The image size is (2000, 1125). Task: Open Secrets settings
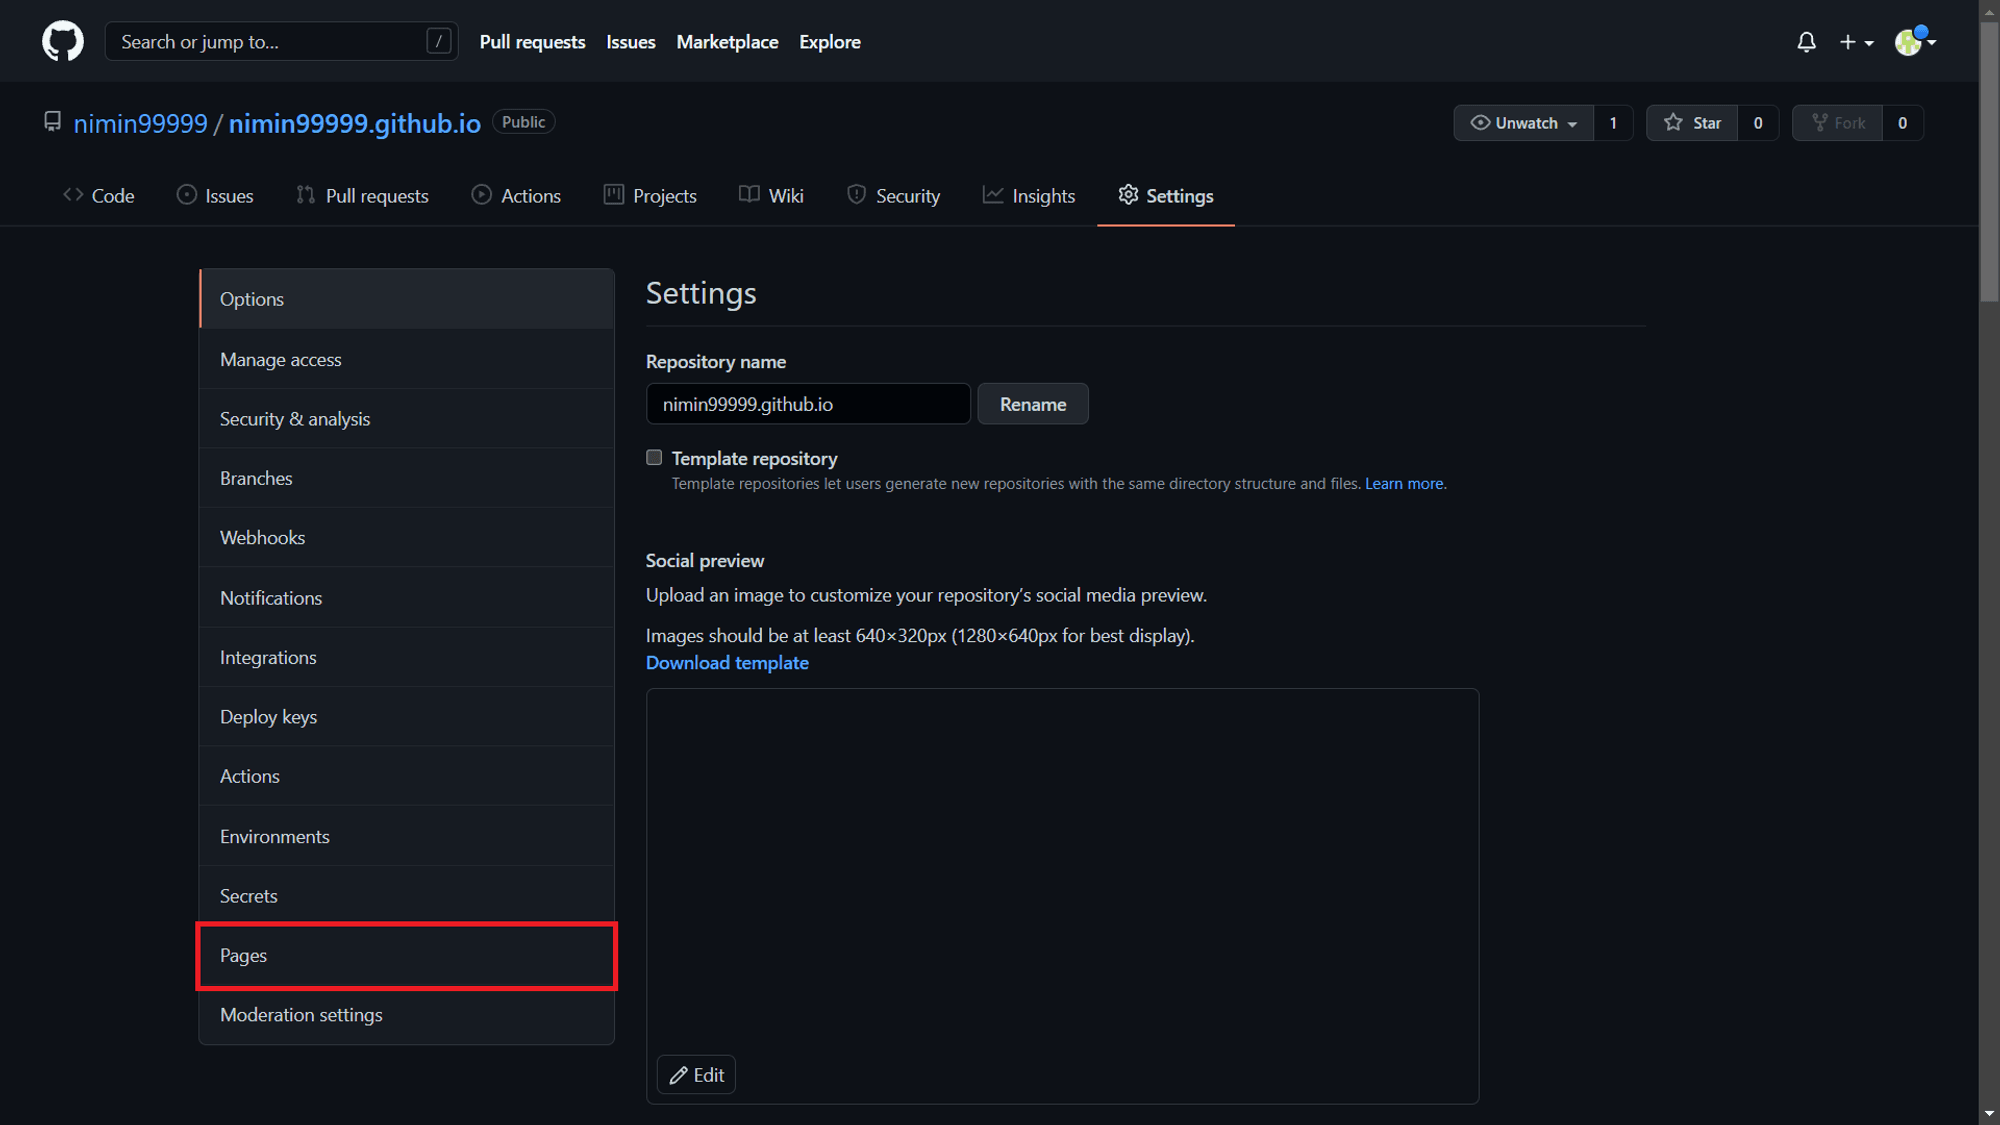(x=406, y=895)
